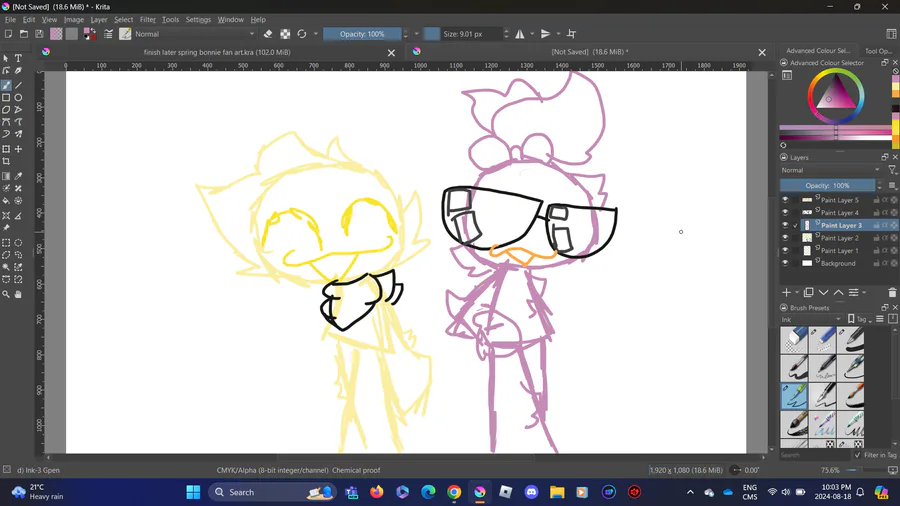Hide Paint Layer 5 via eye icon

785,200
